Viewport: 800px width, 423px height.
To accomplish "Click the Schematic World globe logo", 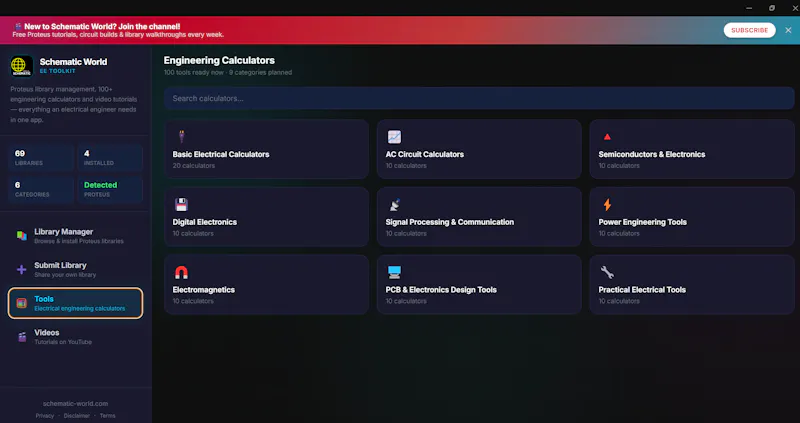I will pyautogui.click(x=21, y=66).
